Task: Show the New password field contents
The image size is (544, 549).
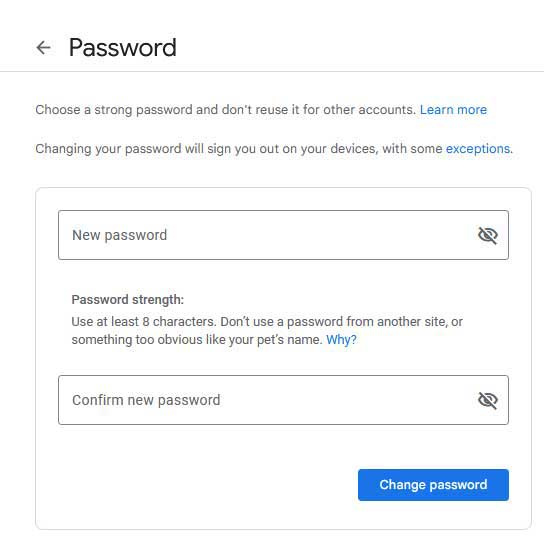Action: click(488, 235)
